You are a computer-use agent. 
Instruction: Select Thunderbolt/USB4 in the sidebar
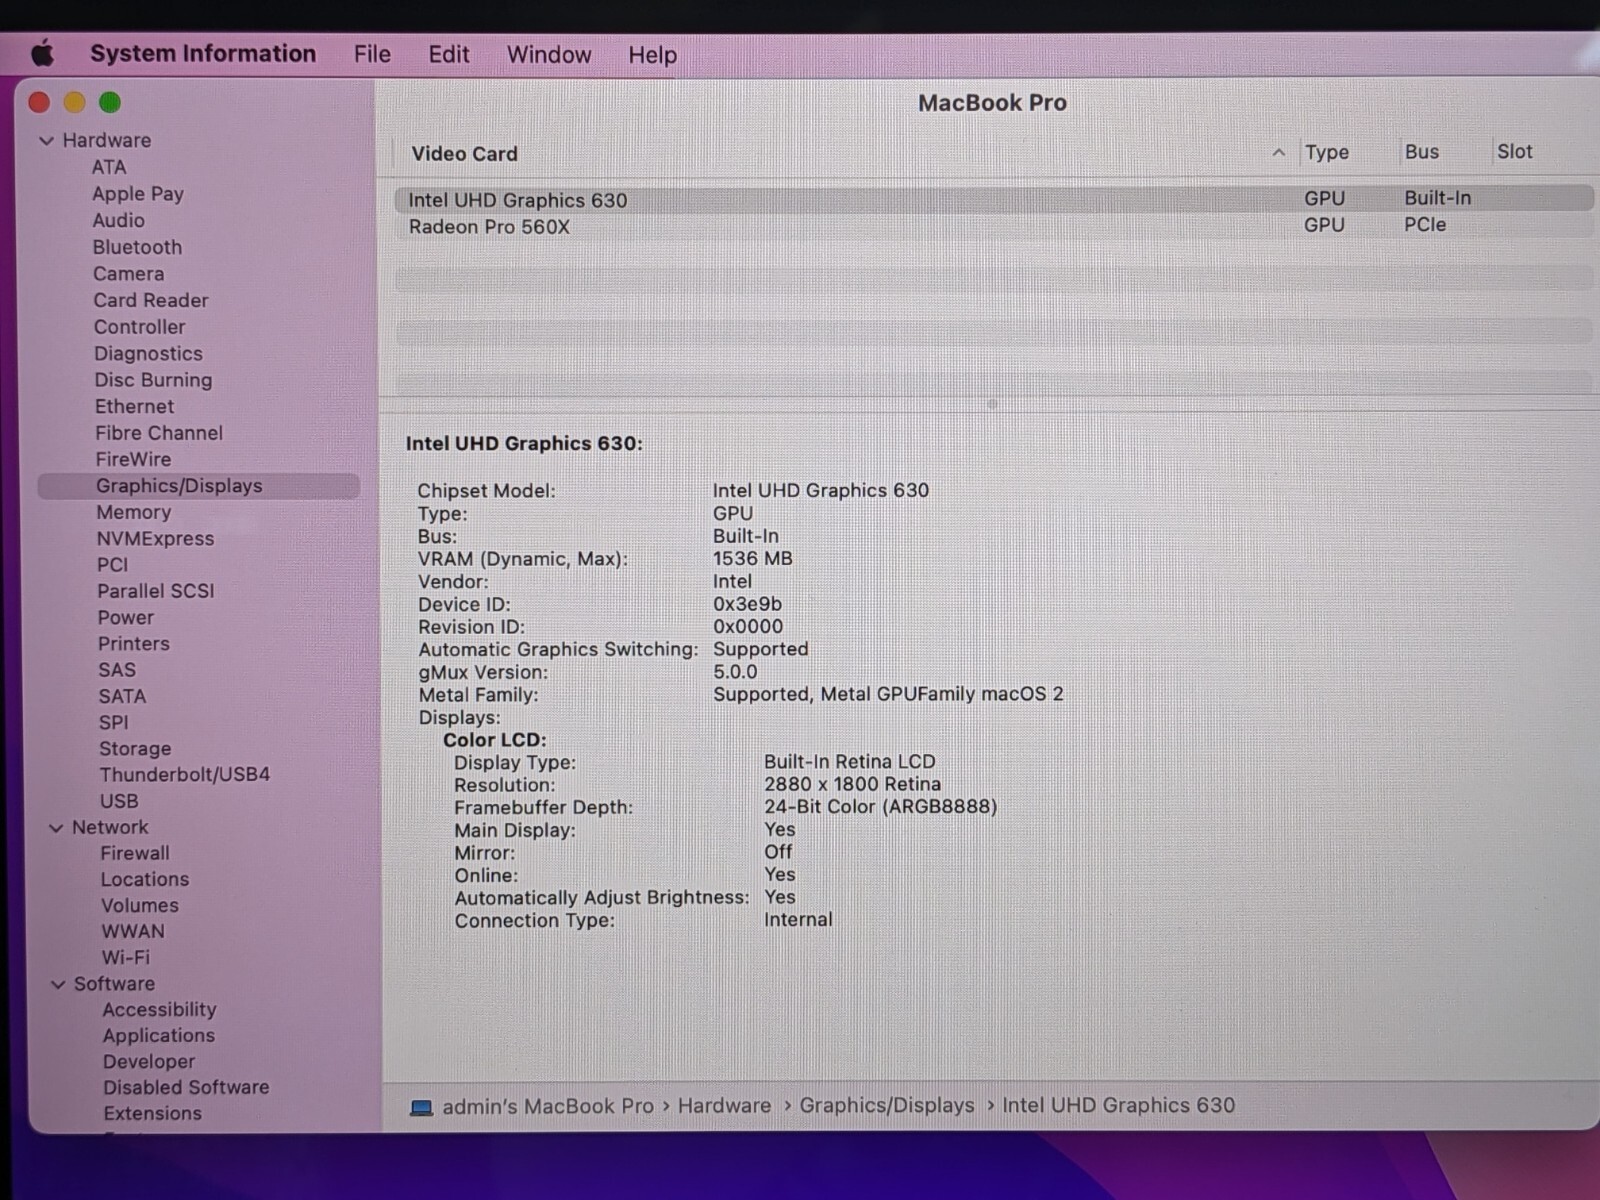[x=184, y=774]
